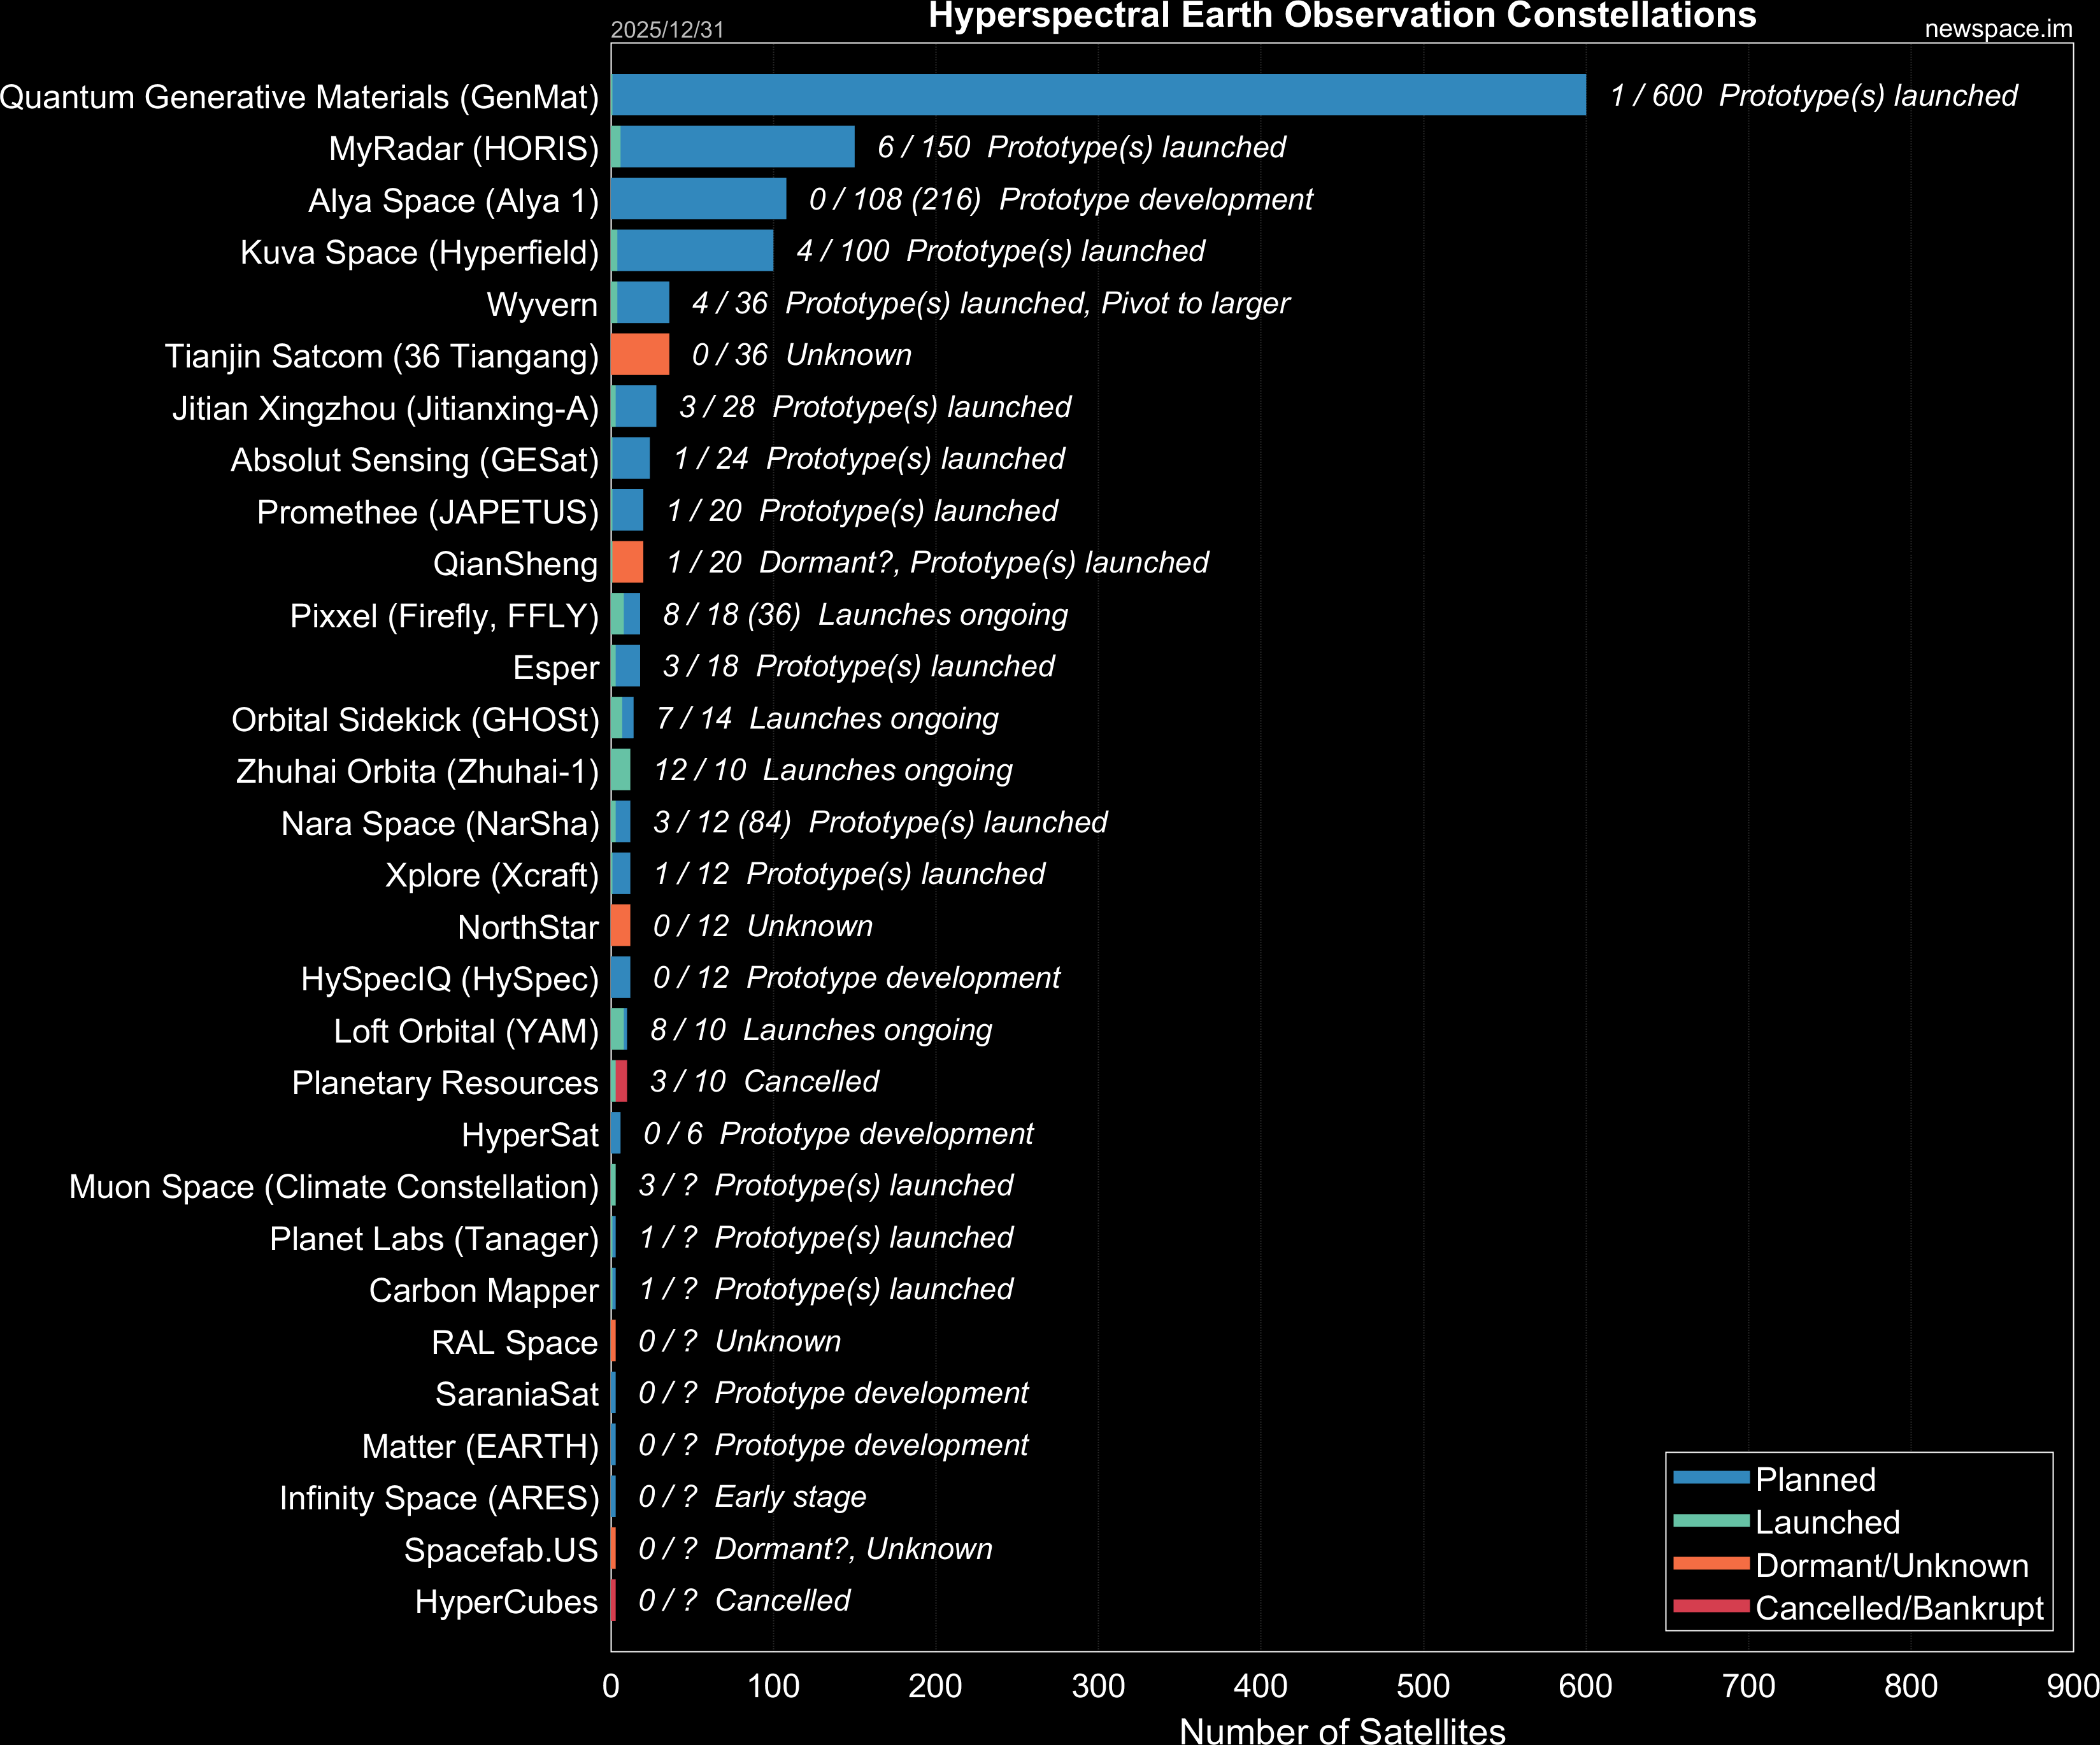
Task: Click the 2025/12/31 date label
Action: tap(667, 30)
